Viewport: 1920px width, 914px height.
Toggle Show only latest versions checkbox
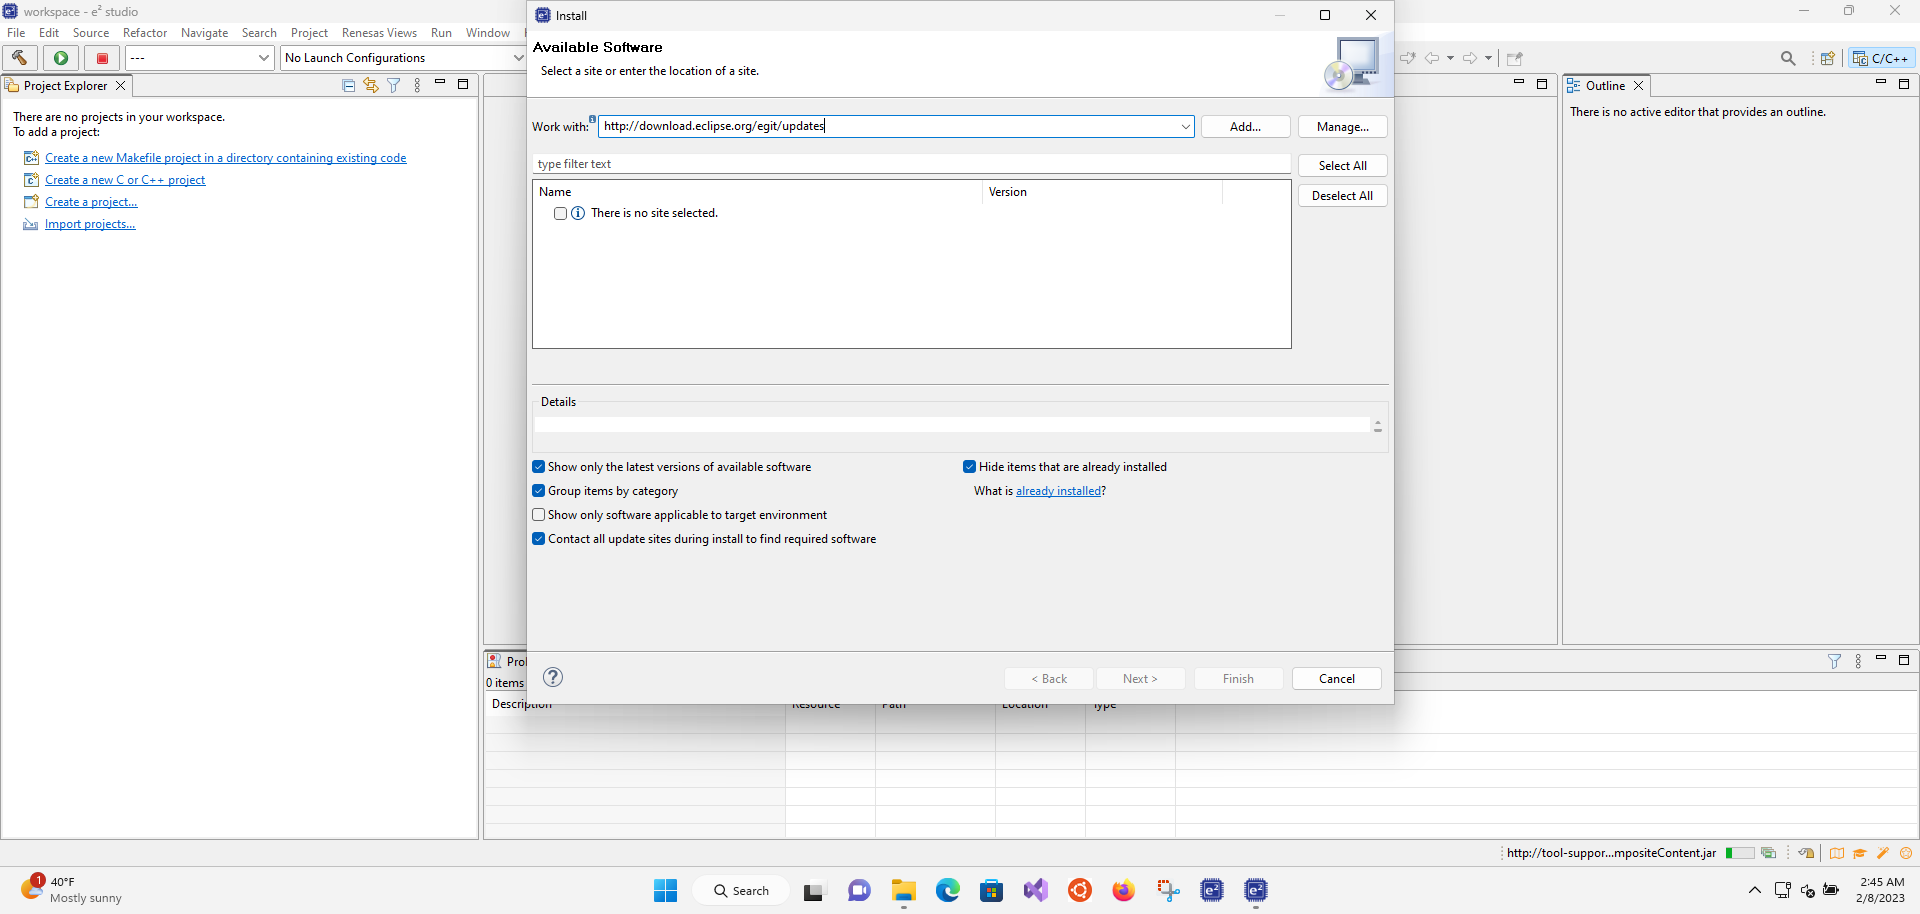tap(539, 467)
